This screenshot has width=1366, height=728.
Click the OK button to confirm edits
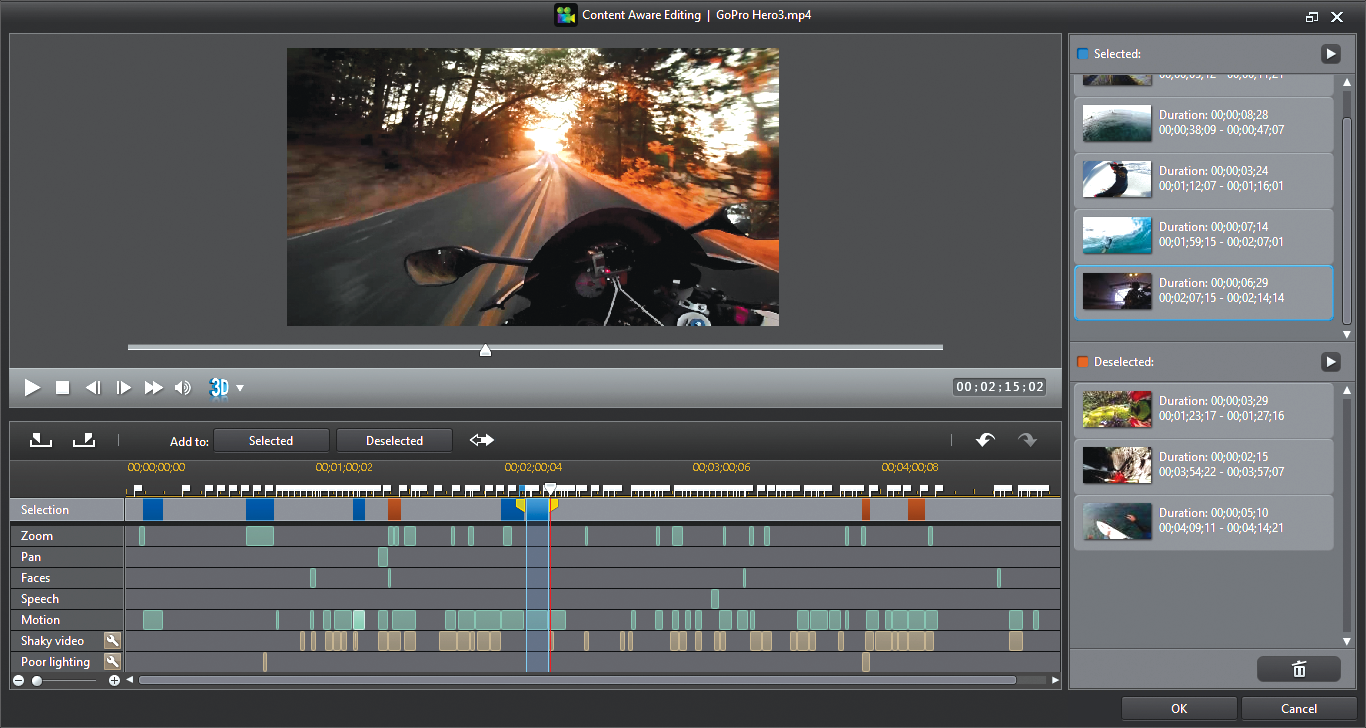tap(1179, 708)
